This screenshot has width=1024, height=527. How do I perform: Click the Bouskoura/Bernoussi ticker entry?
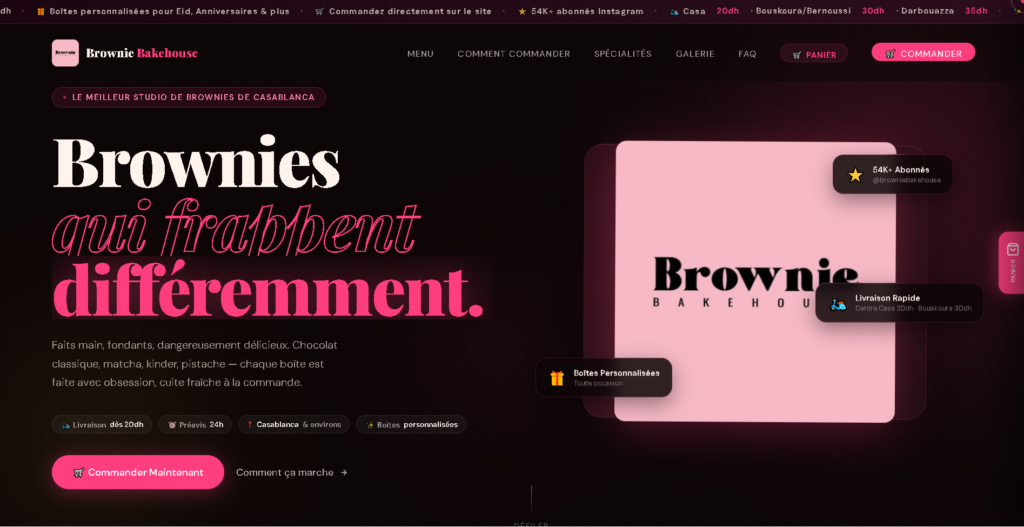pos(803,11)
